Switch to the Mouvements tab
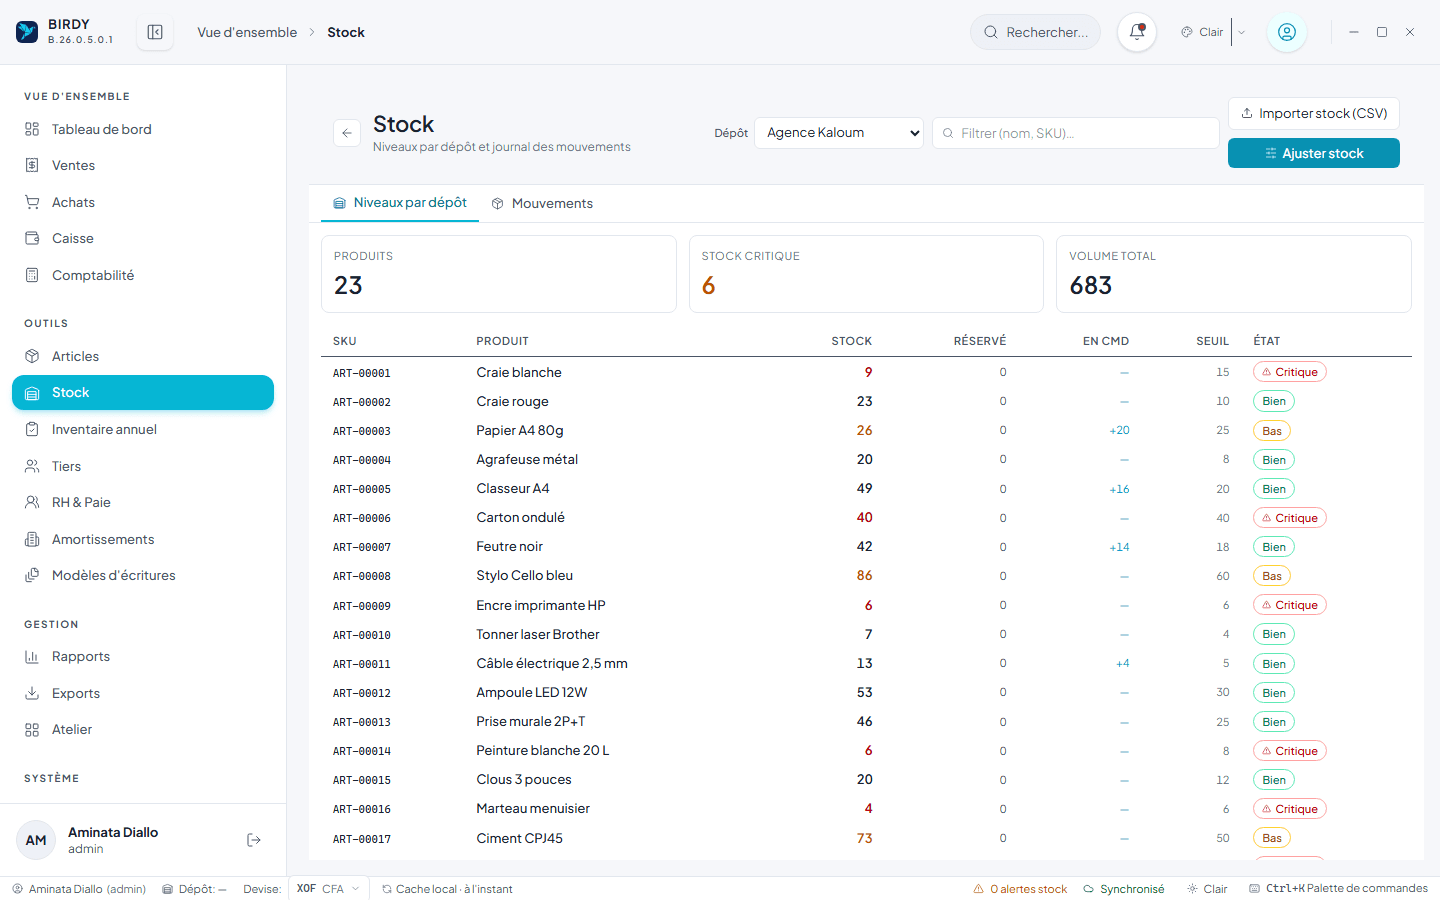 [542, 203]
